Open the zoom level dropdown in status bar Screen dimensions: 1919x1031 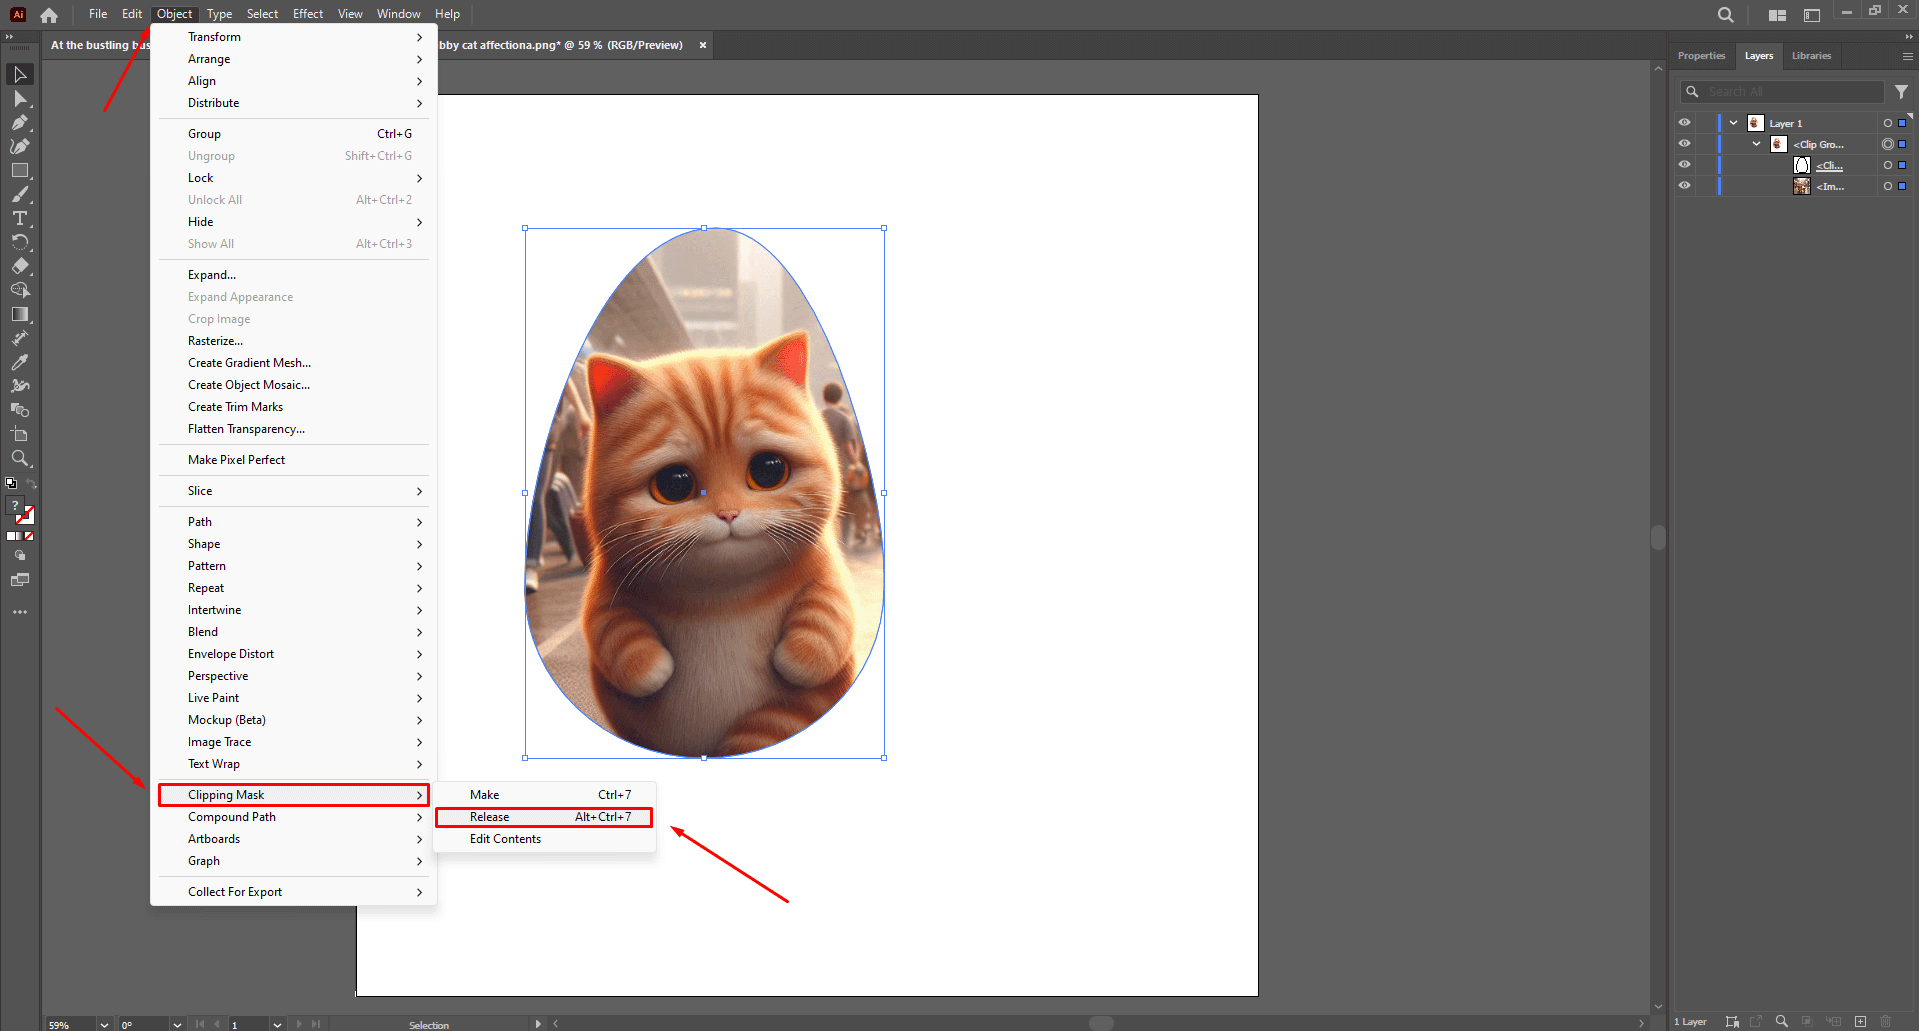[104, 1024]
